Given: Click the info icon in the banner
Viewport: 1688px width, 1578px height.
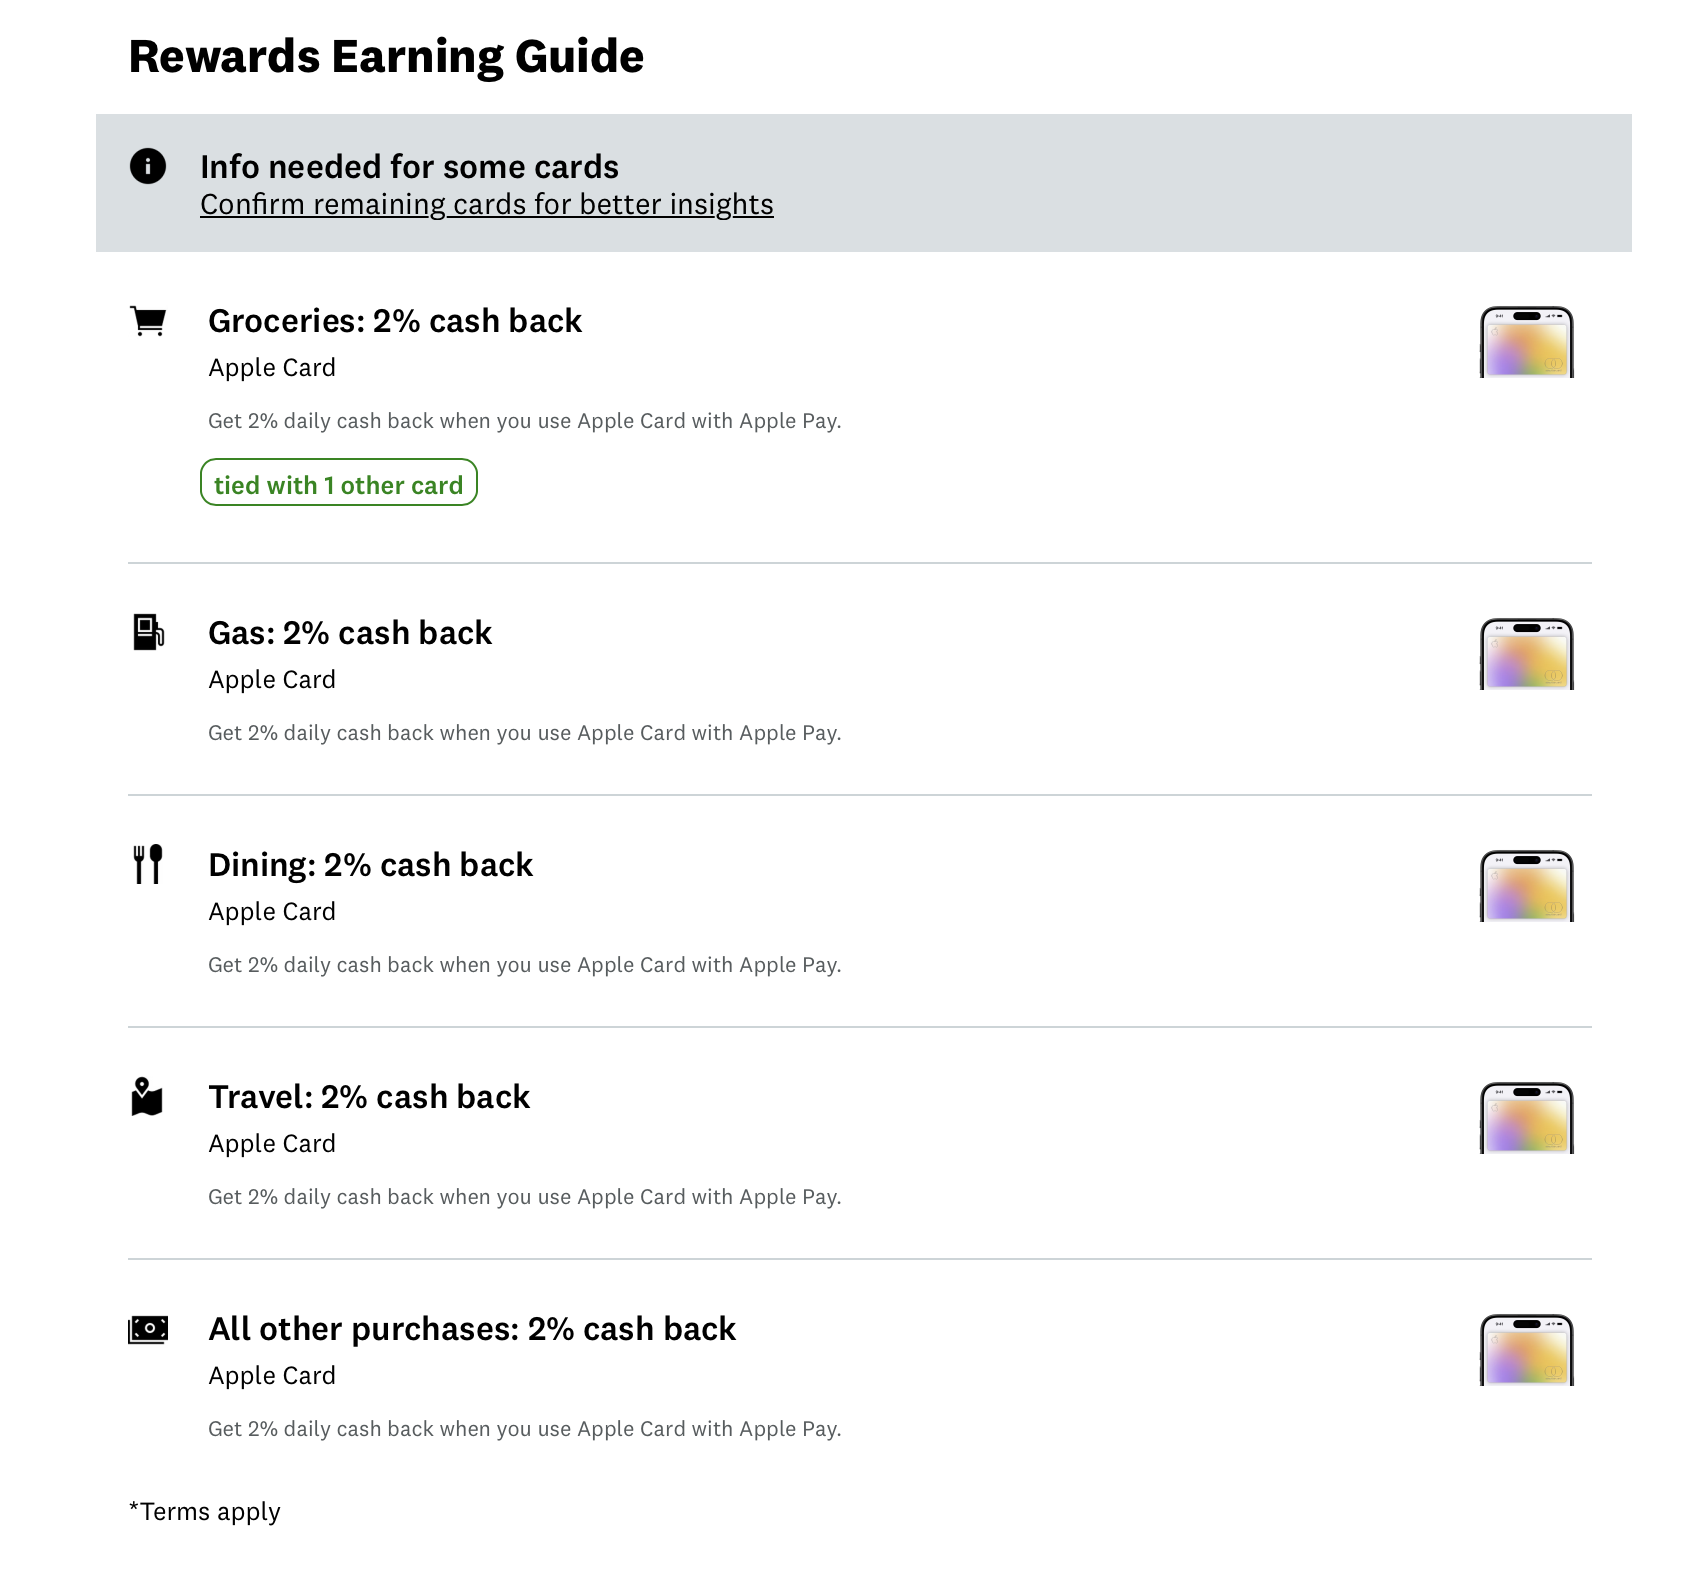Looking at the screenshot, I should click(x=148, y=166).
